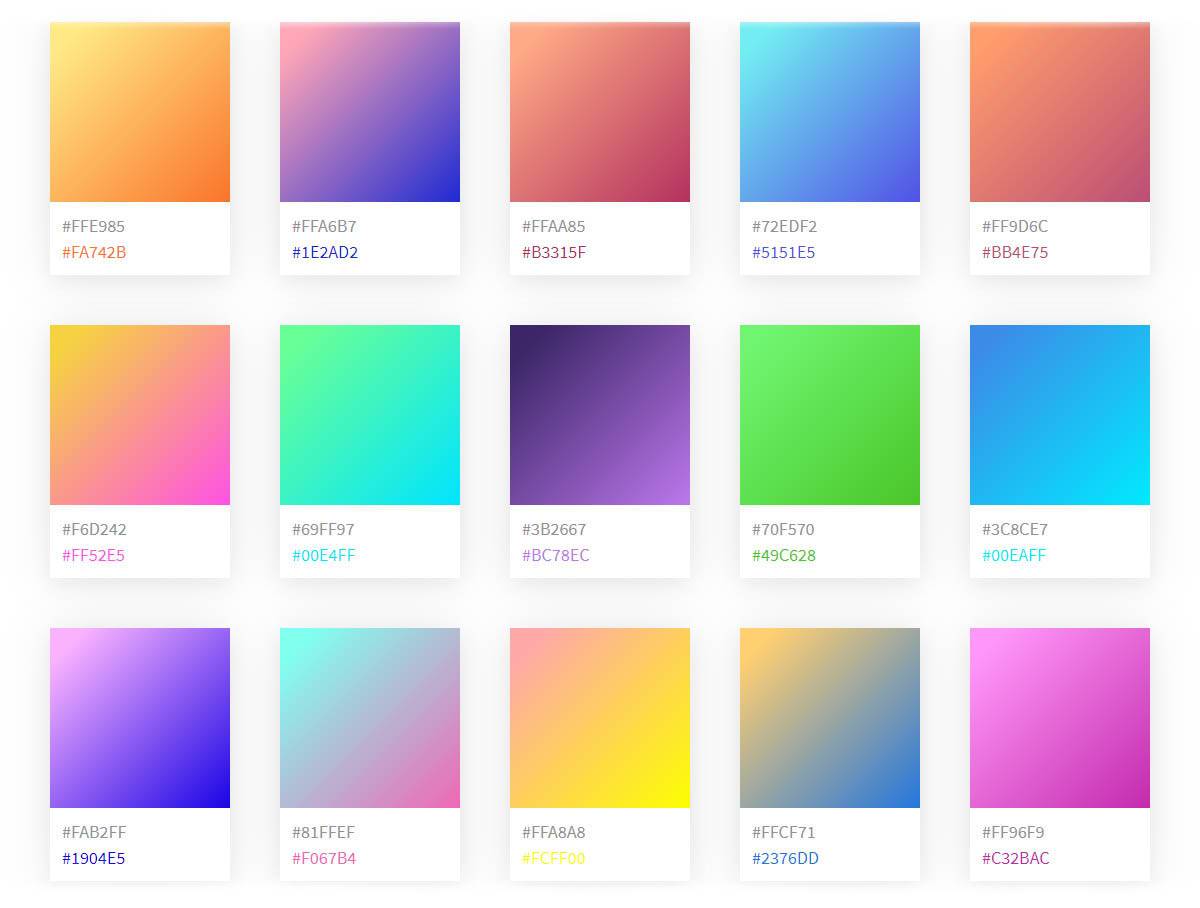Click the gray hex code #3B2667
Screen dimensions: 1200x908
click(554, 530)
